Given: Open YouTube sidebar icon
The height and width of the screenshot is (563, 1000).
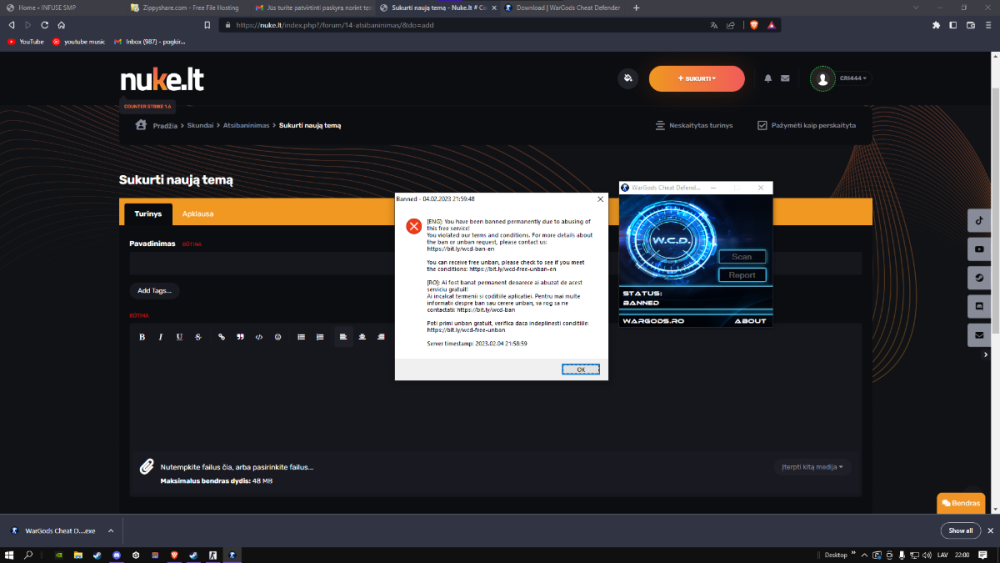Looking at the screenshot, I should coord(979,249).
